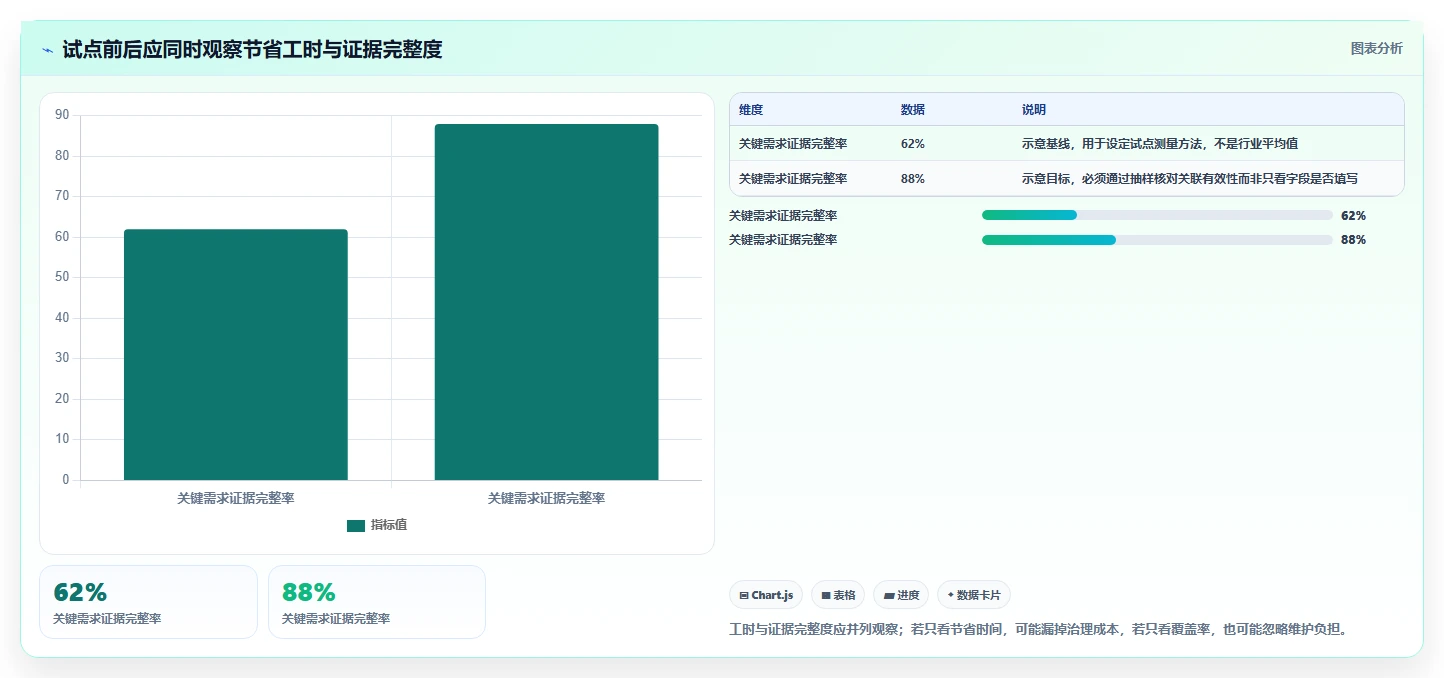Select the 进度 chip
Image resolution: width=1444 pixels, height=678 pixels.
click(901, 595)
